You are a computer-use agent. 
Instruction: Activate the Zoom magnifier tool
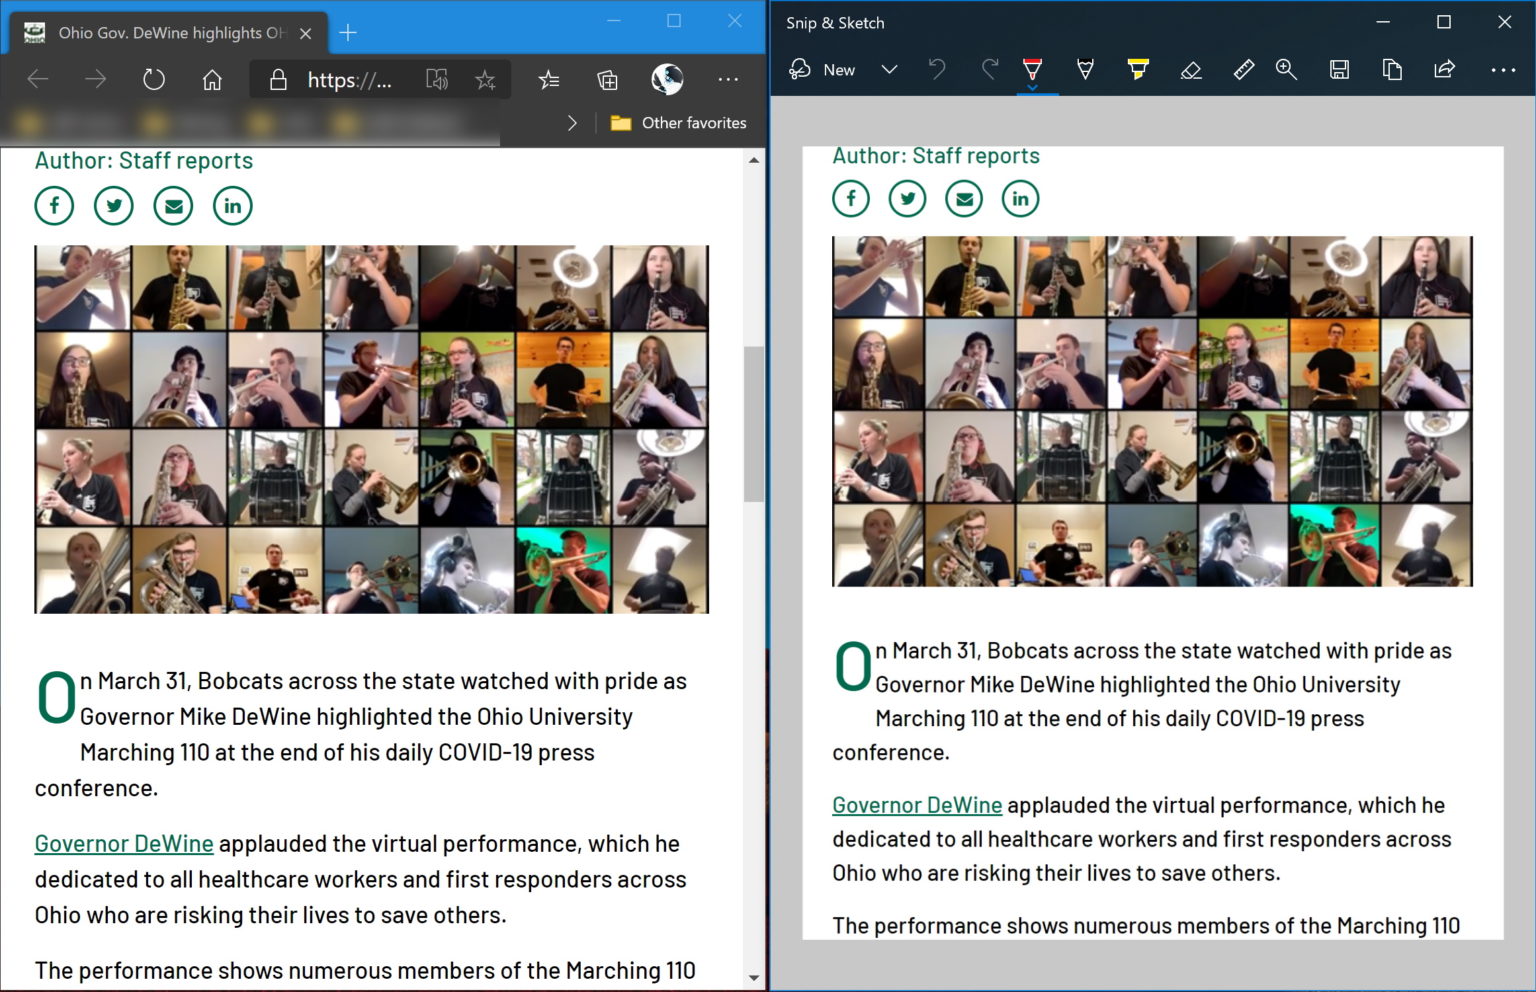point(1287,70)
